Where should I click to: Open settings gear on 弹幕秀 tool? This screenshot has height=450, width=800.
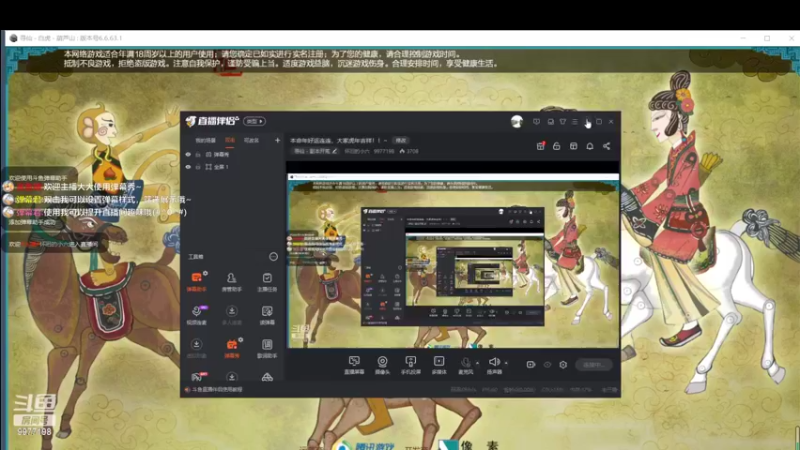240,340
